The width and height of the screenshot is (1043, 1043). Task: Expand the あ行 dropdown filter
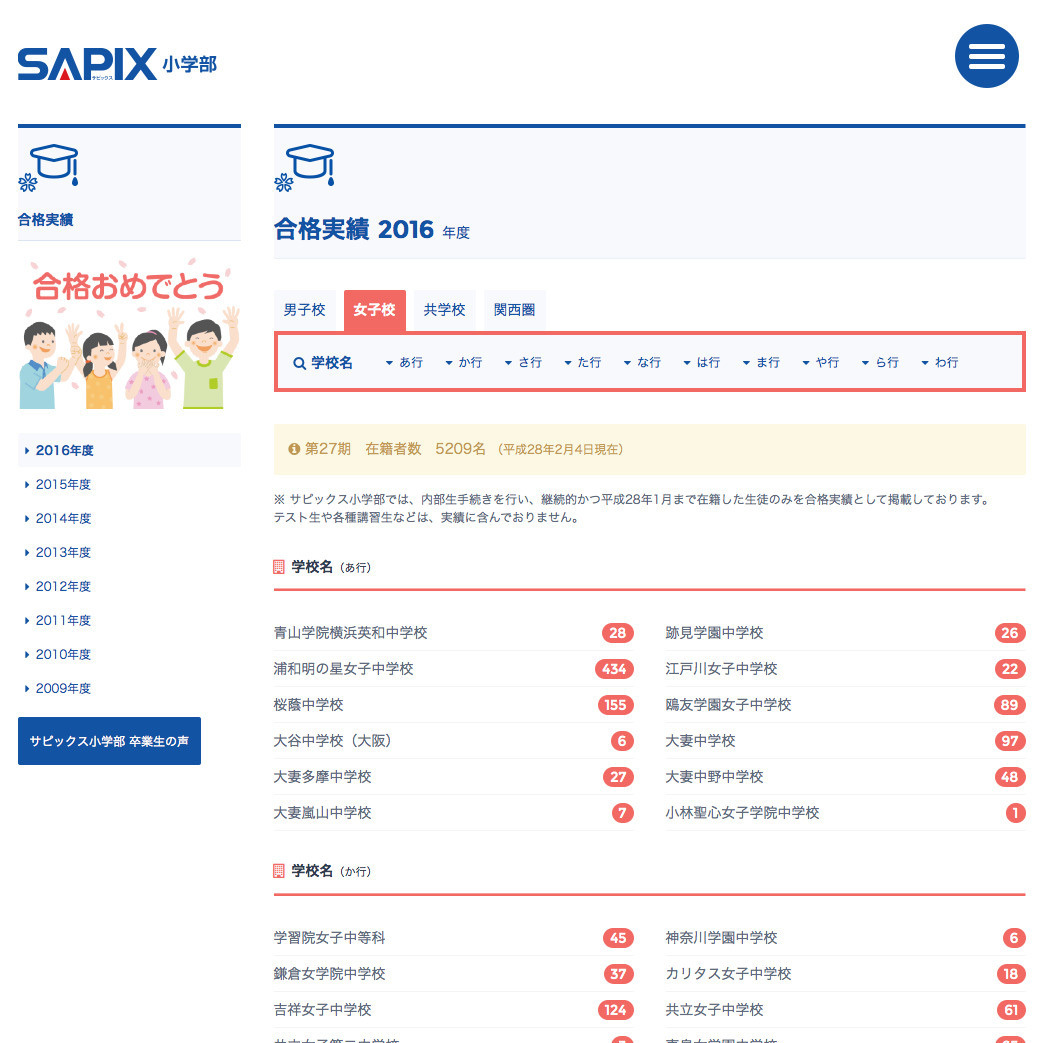pos(403,362)
